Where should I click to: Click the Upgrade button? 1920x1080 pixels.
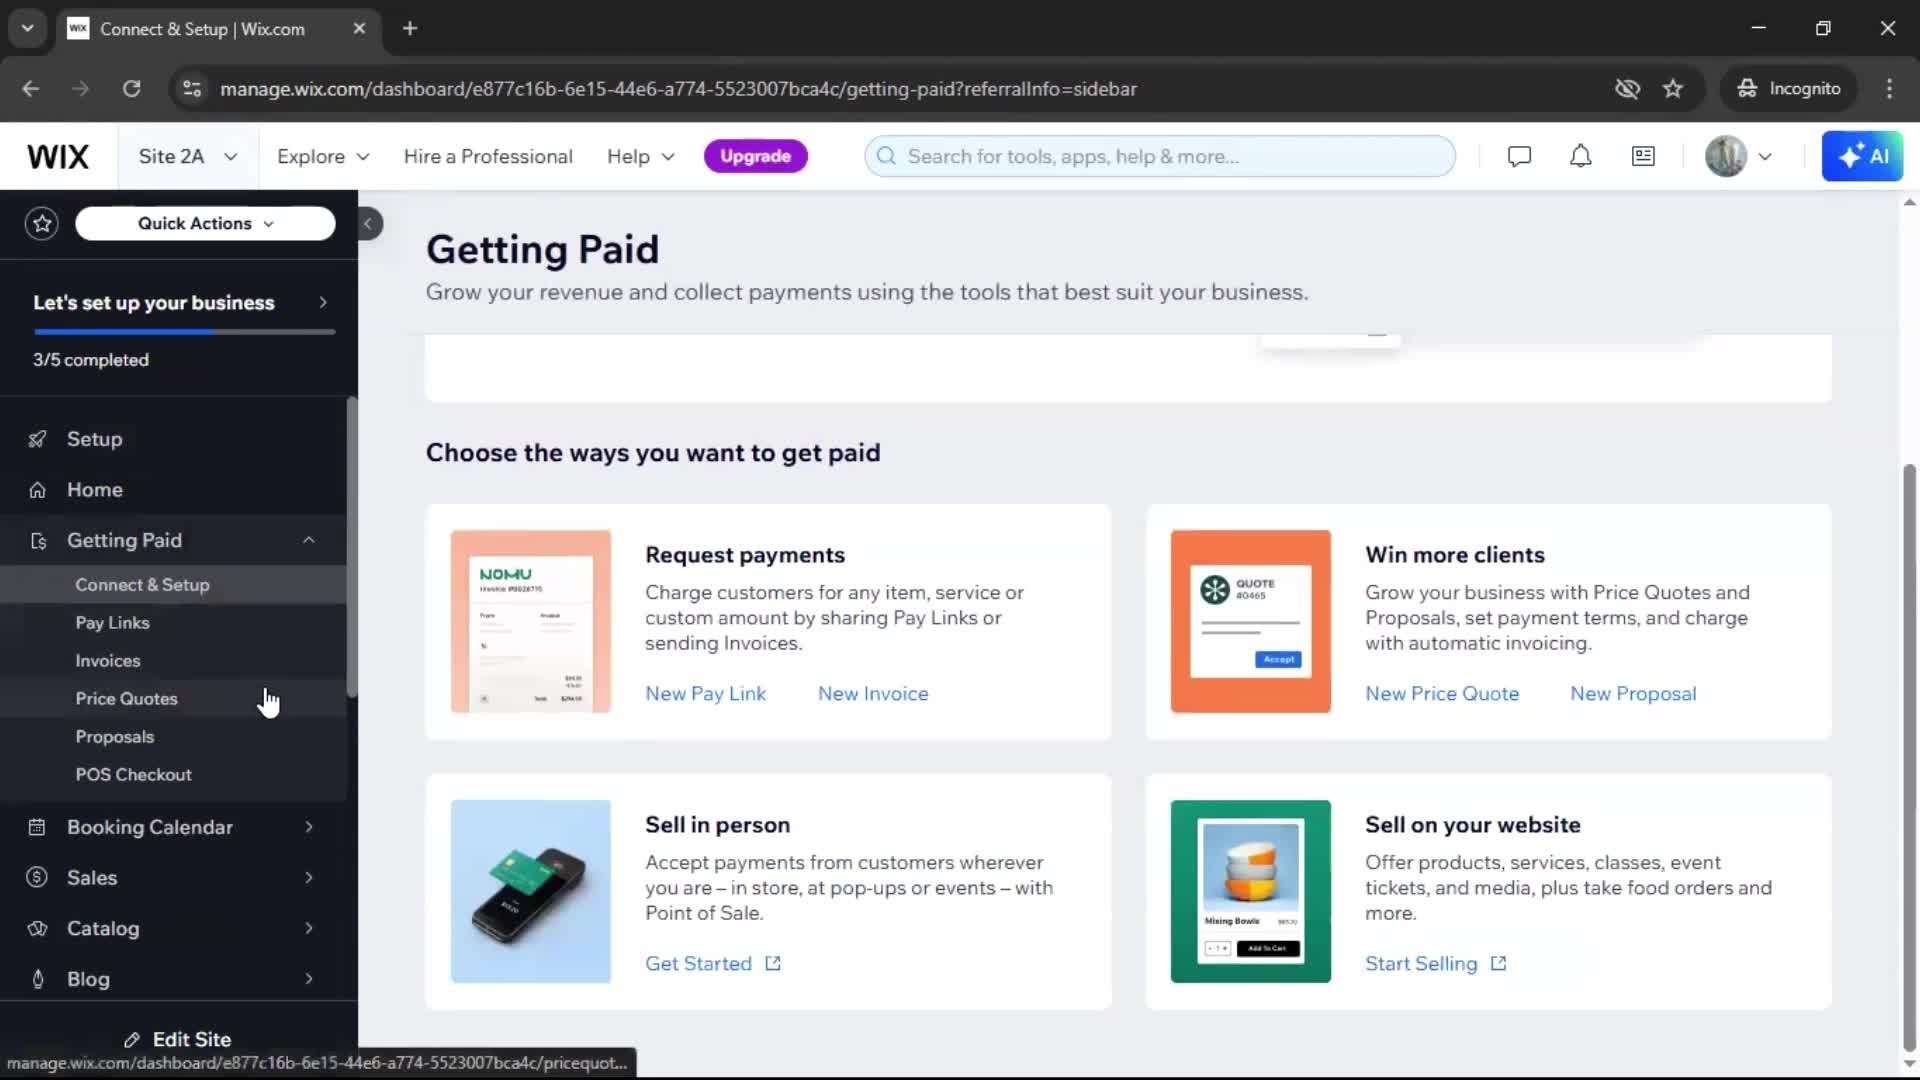(x=755, y=156)
